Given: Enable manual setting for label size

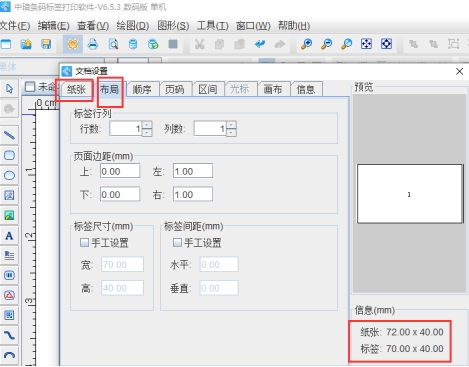Looking at the screenshot, I should tap(84, 242).
